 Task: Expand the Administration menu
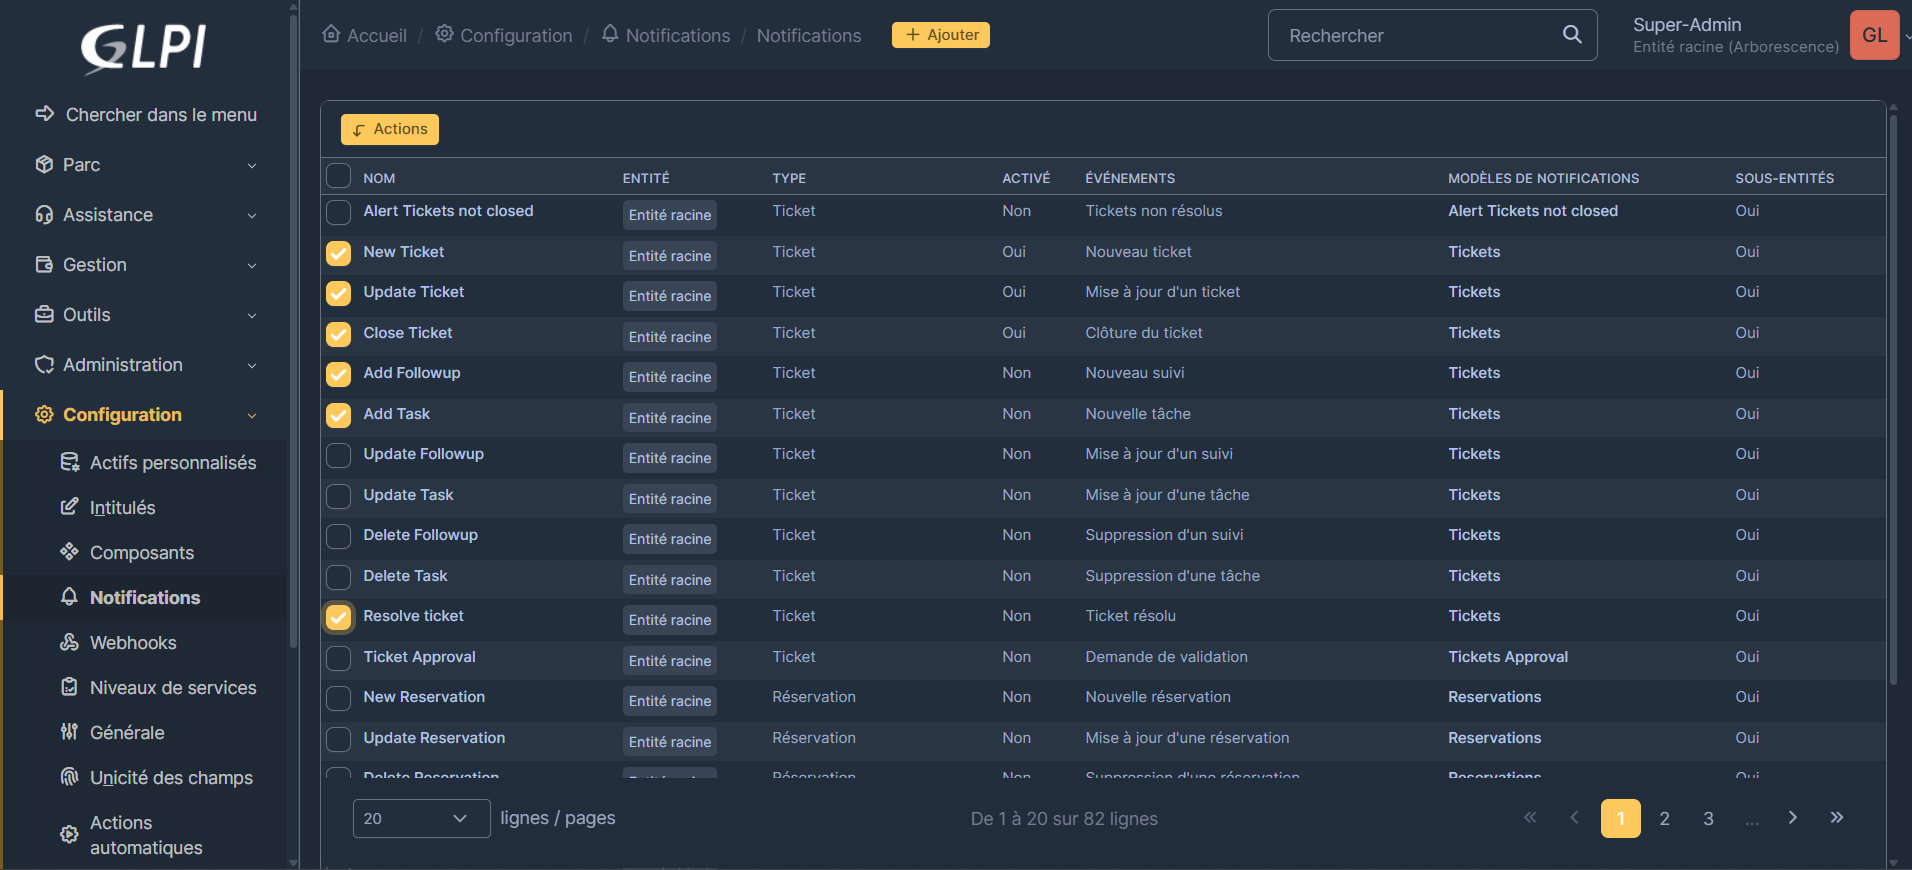click(x=145, y=365)
